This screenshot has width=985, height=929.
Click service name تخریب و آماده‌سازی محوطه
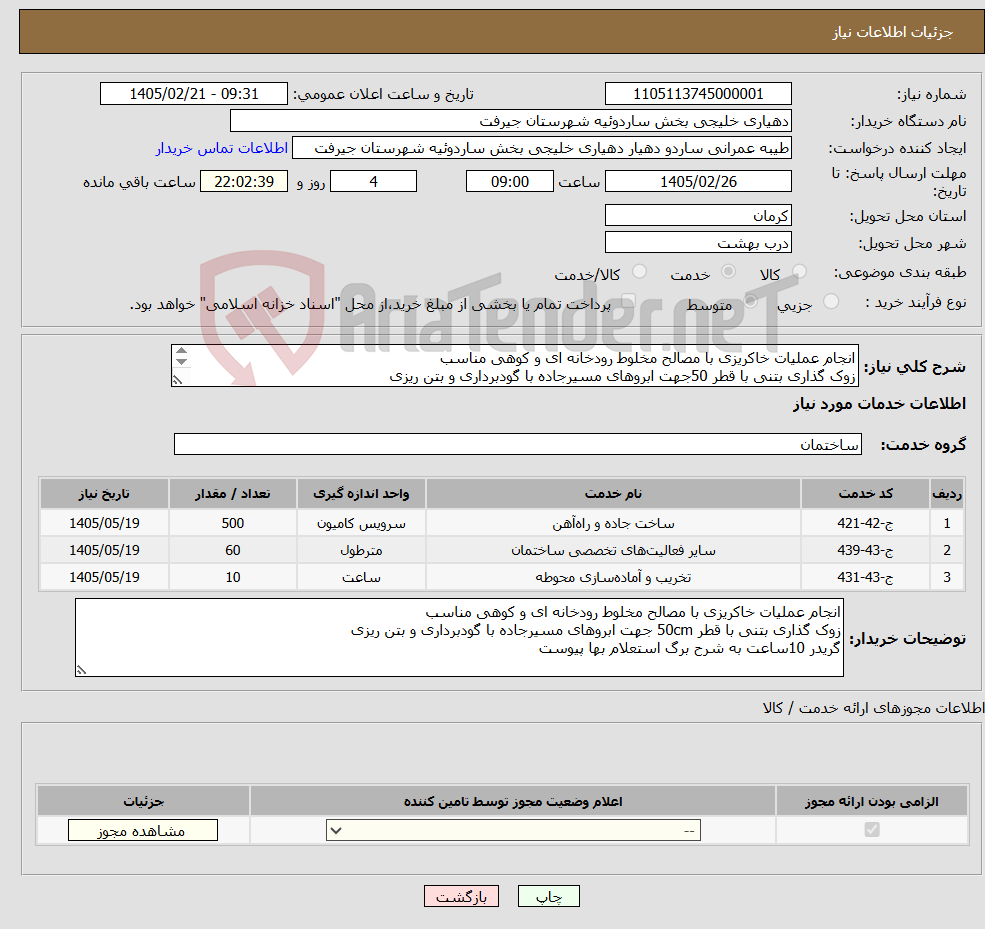click(613, 577)
